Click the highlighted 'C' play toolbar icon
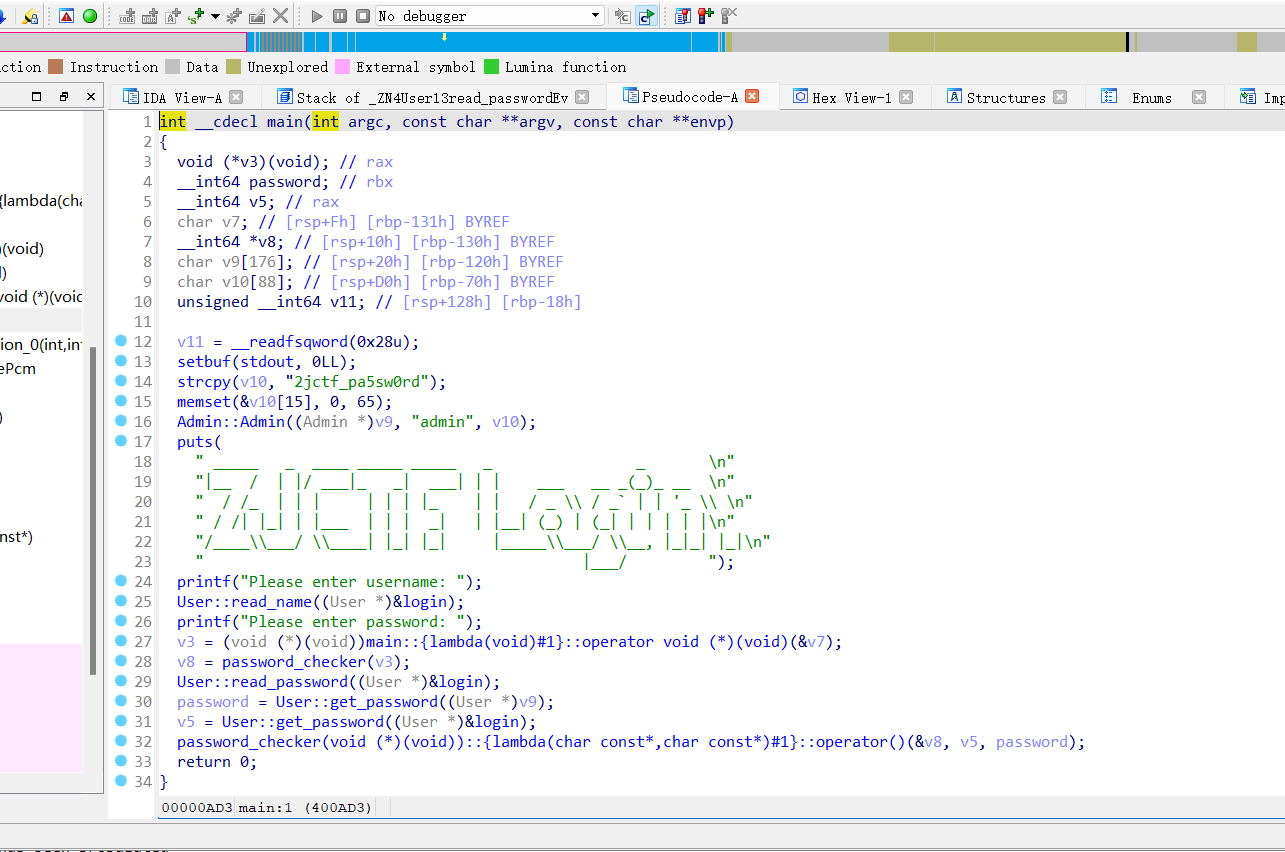Viewport: 1285px width, 852px height. 646,16
